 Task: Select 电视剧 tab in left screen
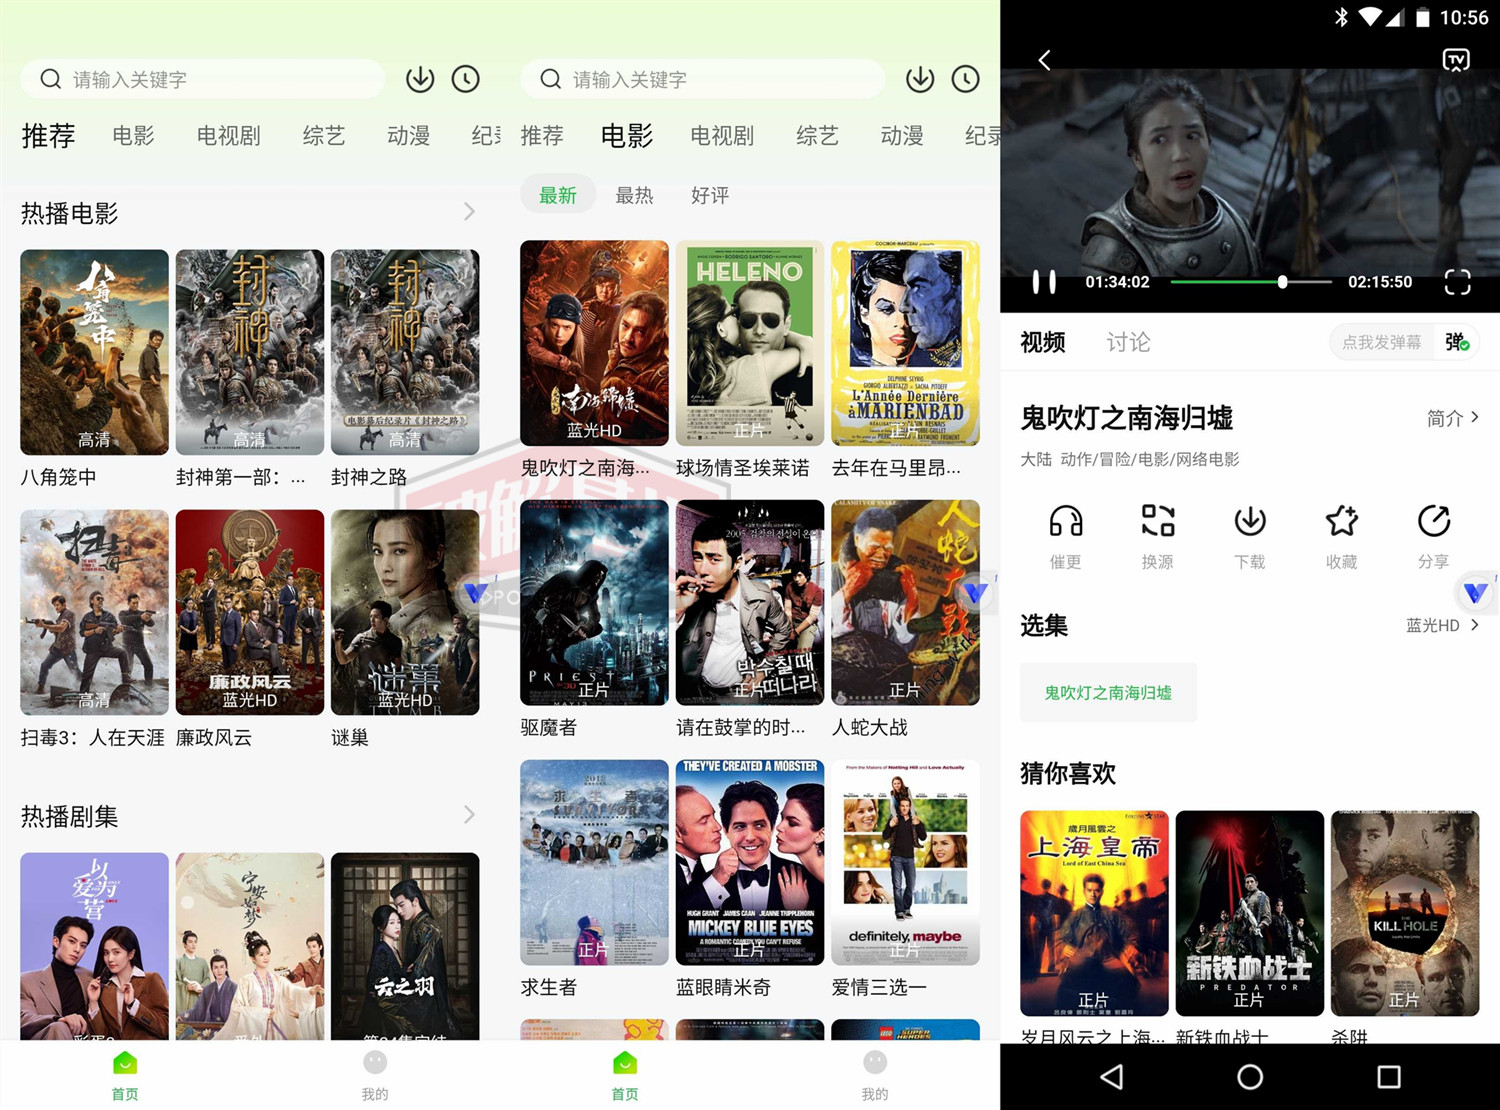coord(229,135)
